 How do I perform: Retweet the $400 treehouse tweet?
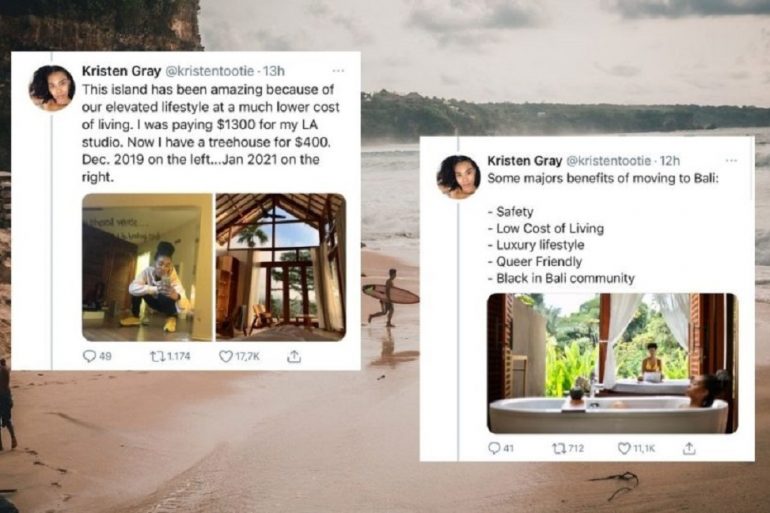pos(158,356)
